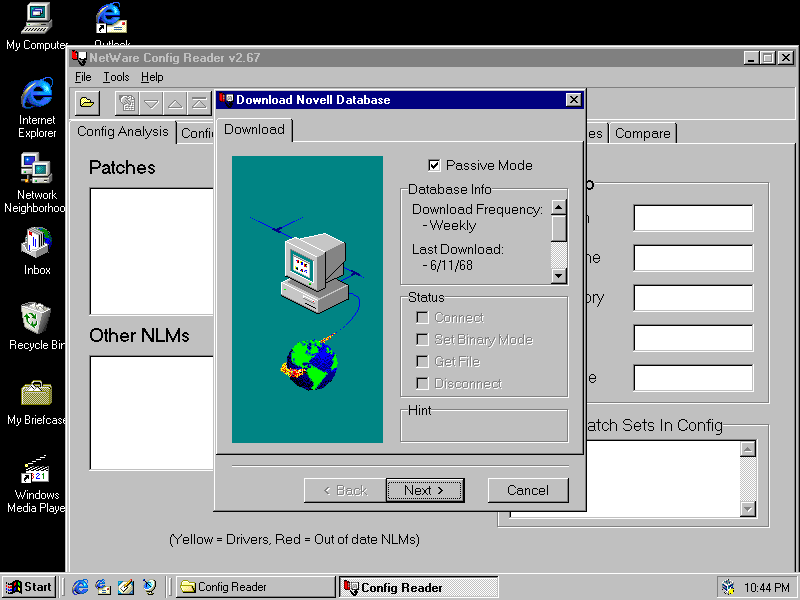Toggle the Connect status checkbox

pyautogui.click(x=422, y=317)
